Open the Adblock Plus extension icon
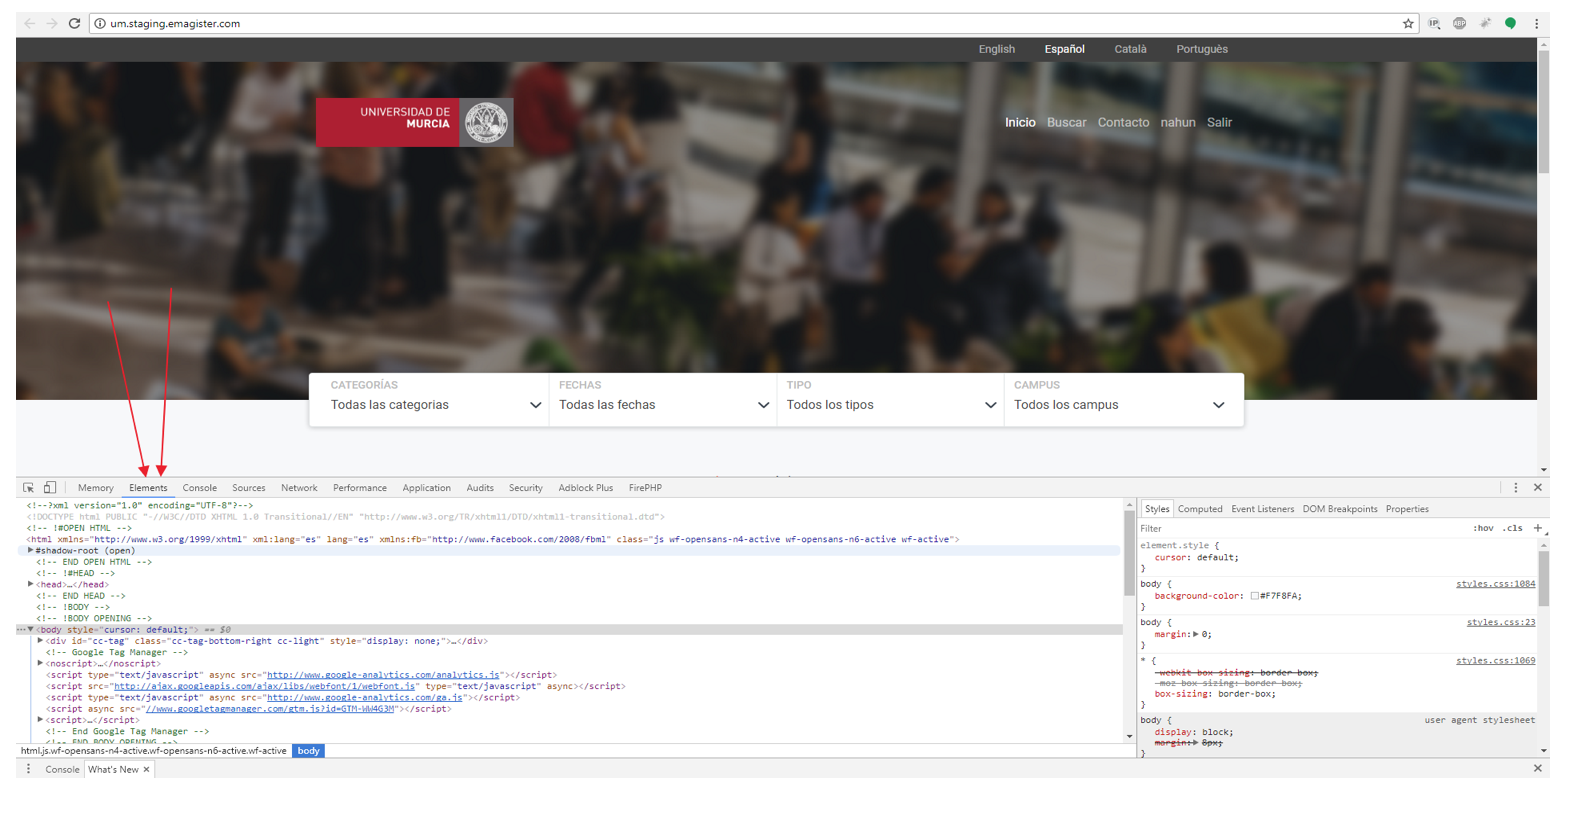Image resolution: width=1576 pixels, height=814 pixels. [1460, 23]
